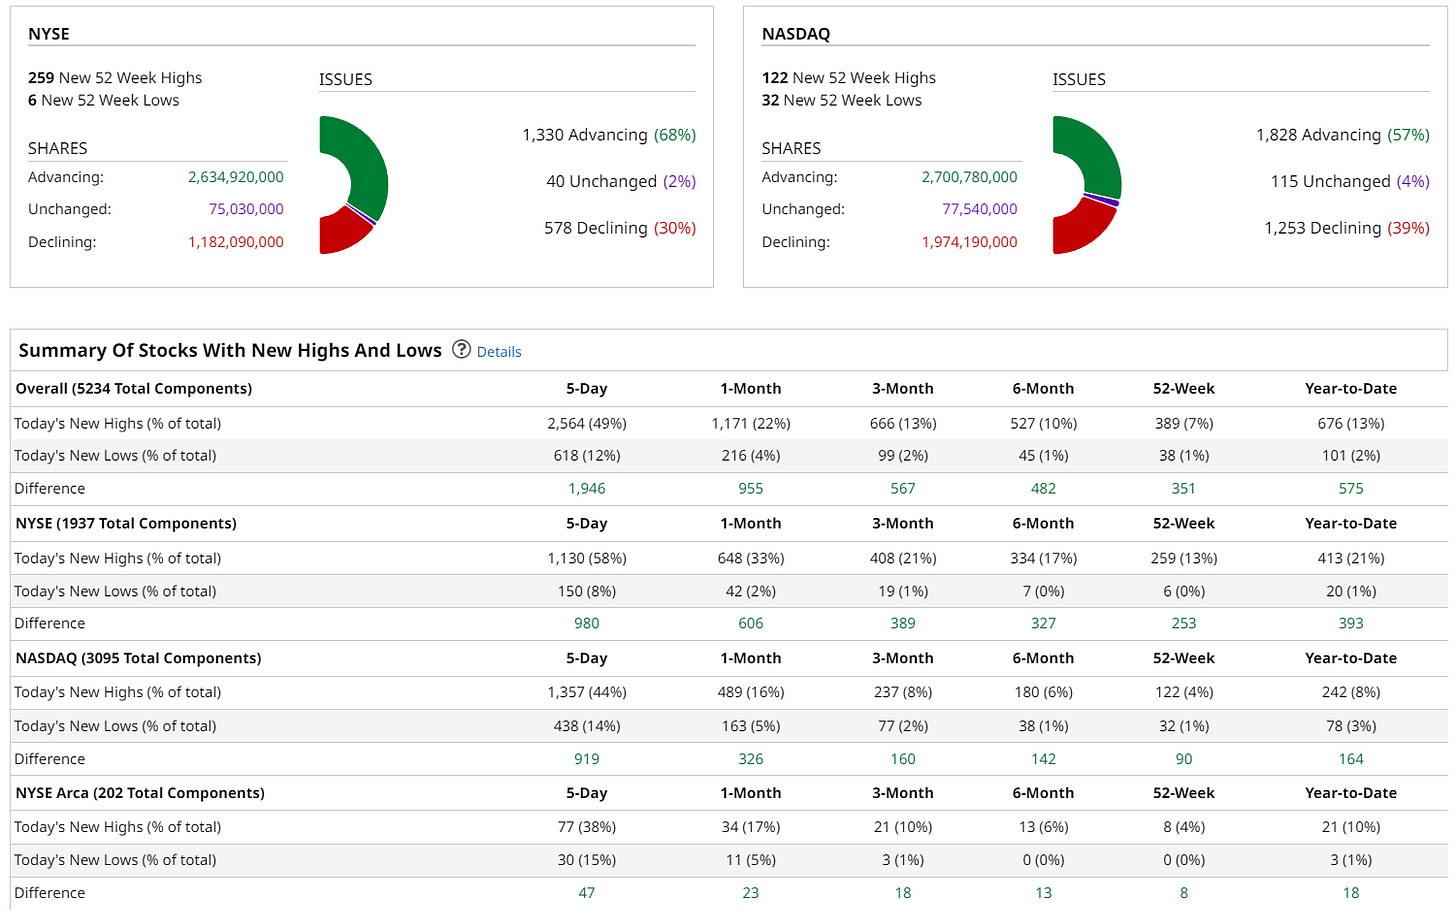1456x923 pixels.
Task: Click NYSE Year-to-Date difference 393
Action: [1351, 623]
